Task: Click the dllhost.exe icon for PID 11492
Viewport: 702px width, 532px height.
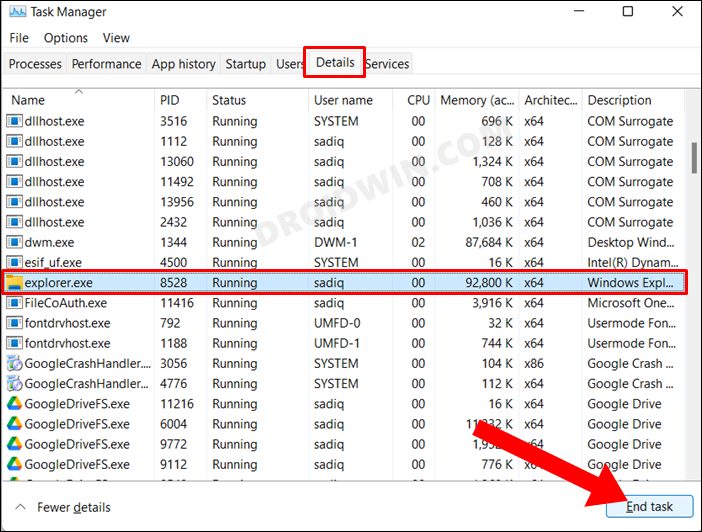Action: pyautogui.click(x=14, y=181)
